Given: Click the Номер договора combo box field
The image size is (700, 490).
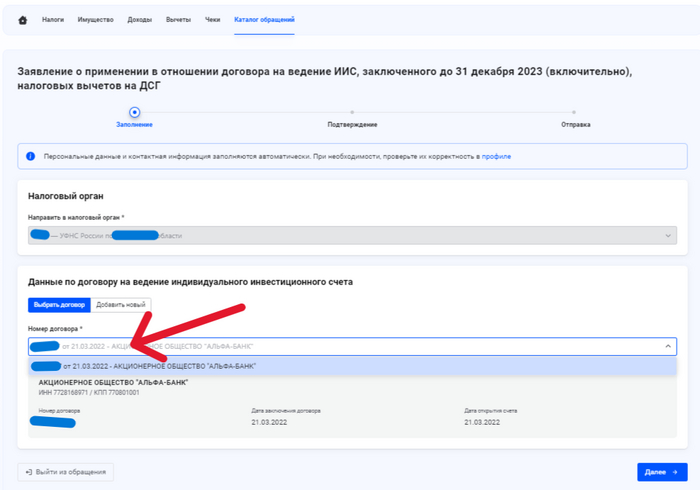Looking at the screenshot, I should coord(352,346).
